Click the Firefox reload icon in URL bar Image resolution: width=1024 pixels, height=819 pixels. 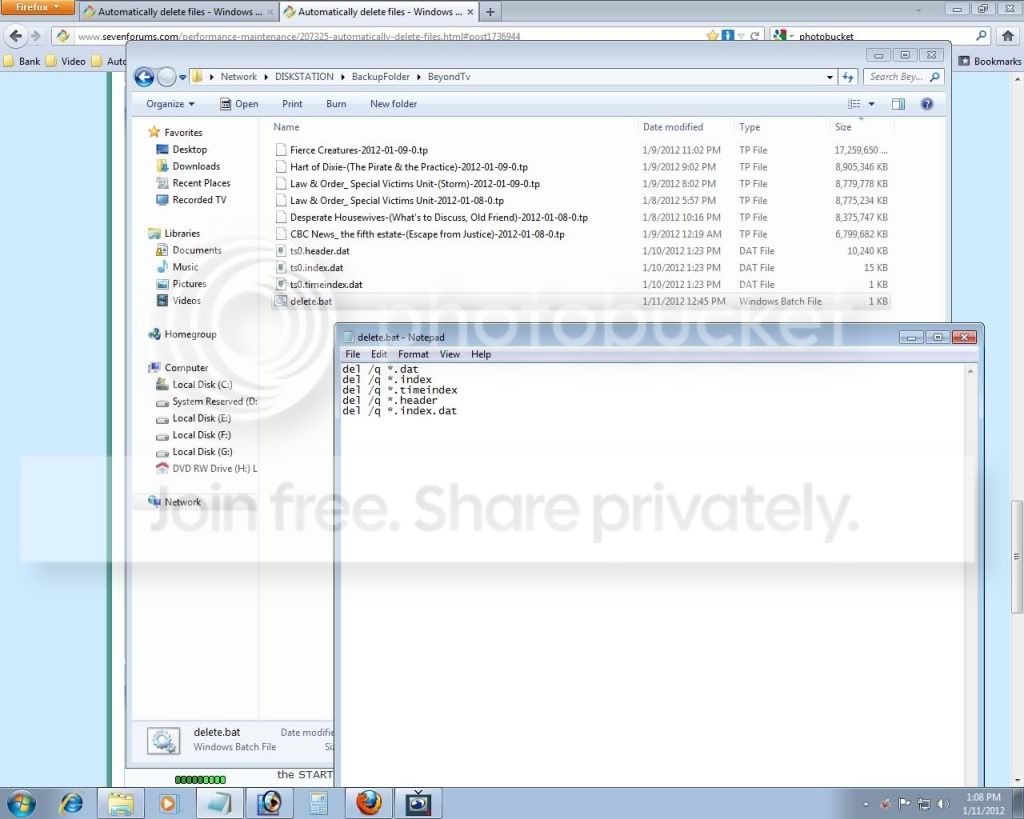(x=755, y=36)
